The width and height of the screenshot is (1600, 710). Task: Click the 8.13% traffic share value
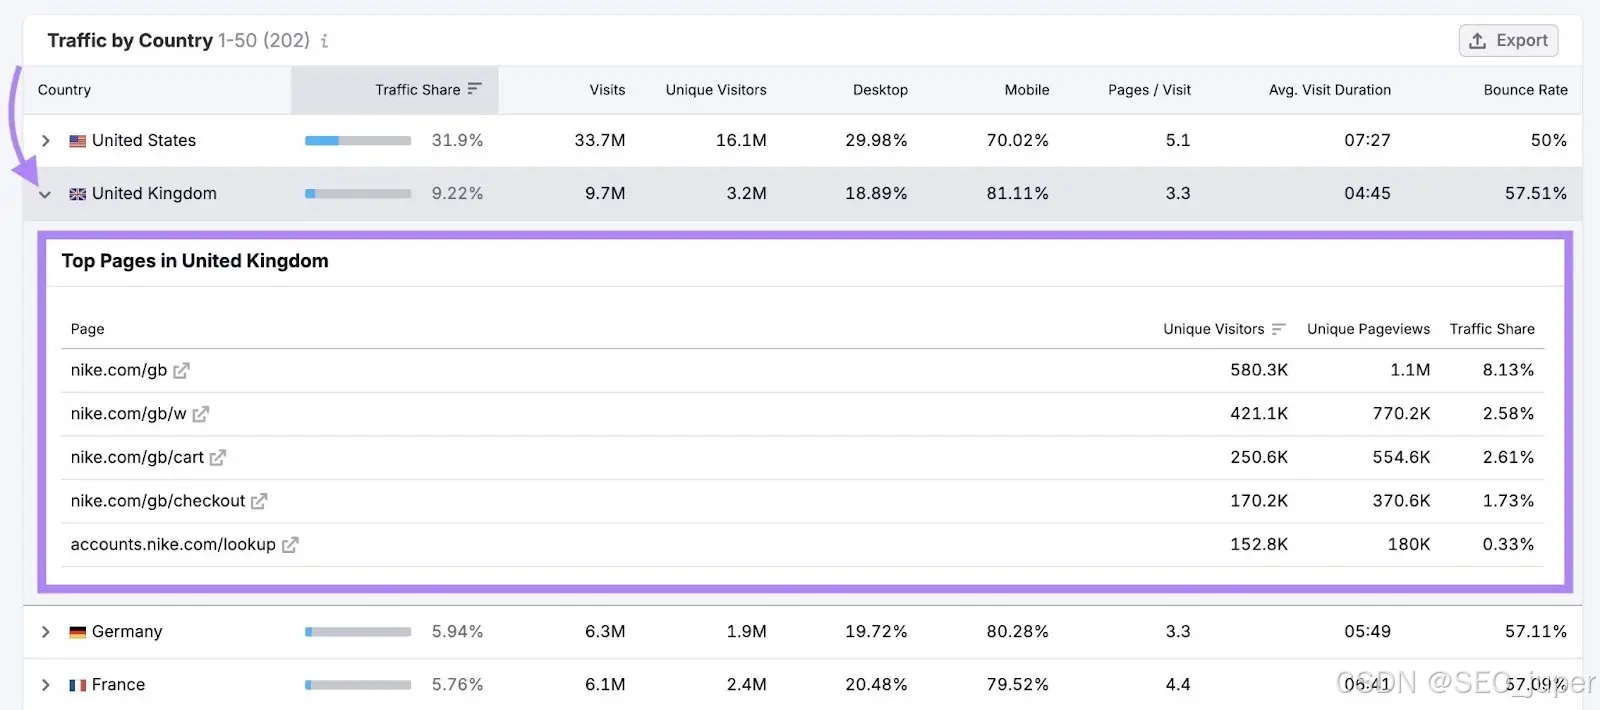click(x=1508, y=370)
